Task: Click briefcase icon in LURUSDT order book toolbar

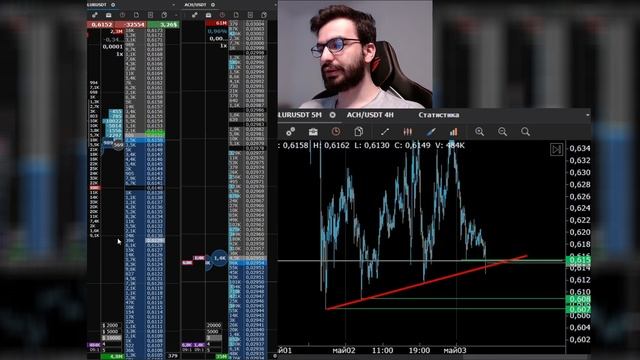Action: 109,15
